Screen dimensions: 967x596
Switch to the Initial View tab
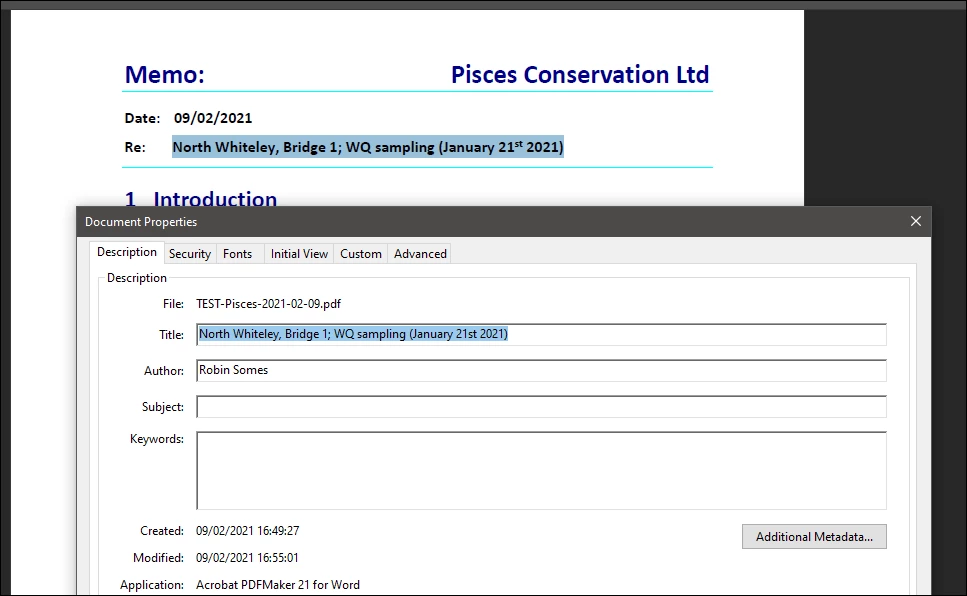click(x=299, y=254)
